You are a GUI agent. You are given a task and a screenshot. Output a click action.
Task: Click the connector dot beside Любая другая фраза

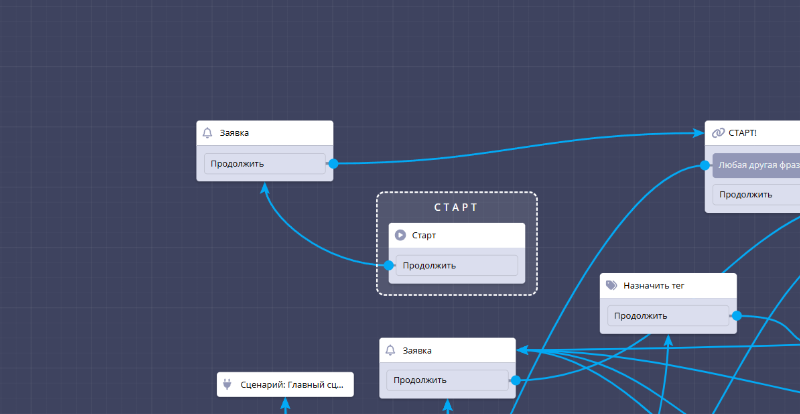coord(705,165)
